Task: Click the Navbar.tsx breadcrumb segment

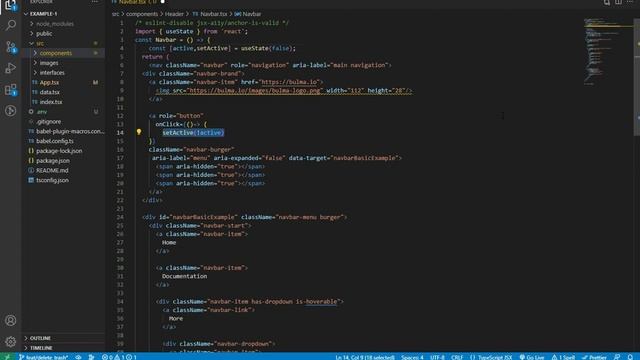Action: tap(210, 14)
